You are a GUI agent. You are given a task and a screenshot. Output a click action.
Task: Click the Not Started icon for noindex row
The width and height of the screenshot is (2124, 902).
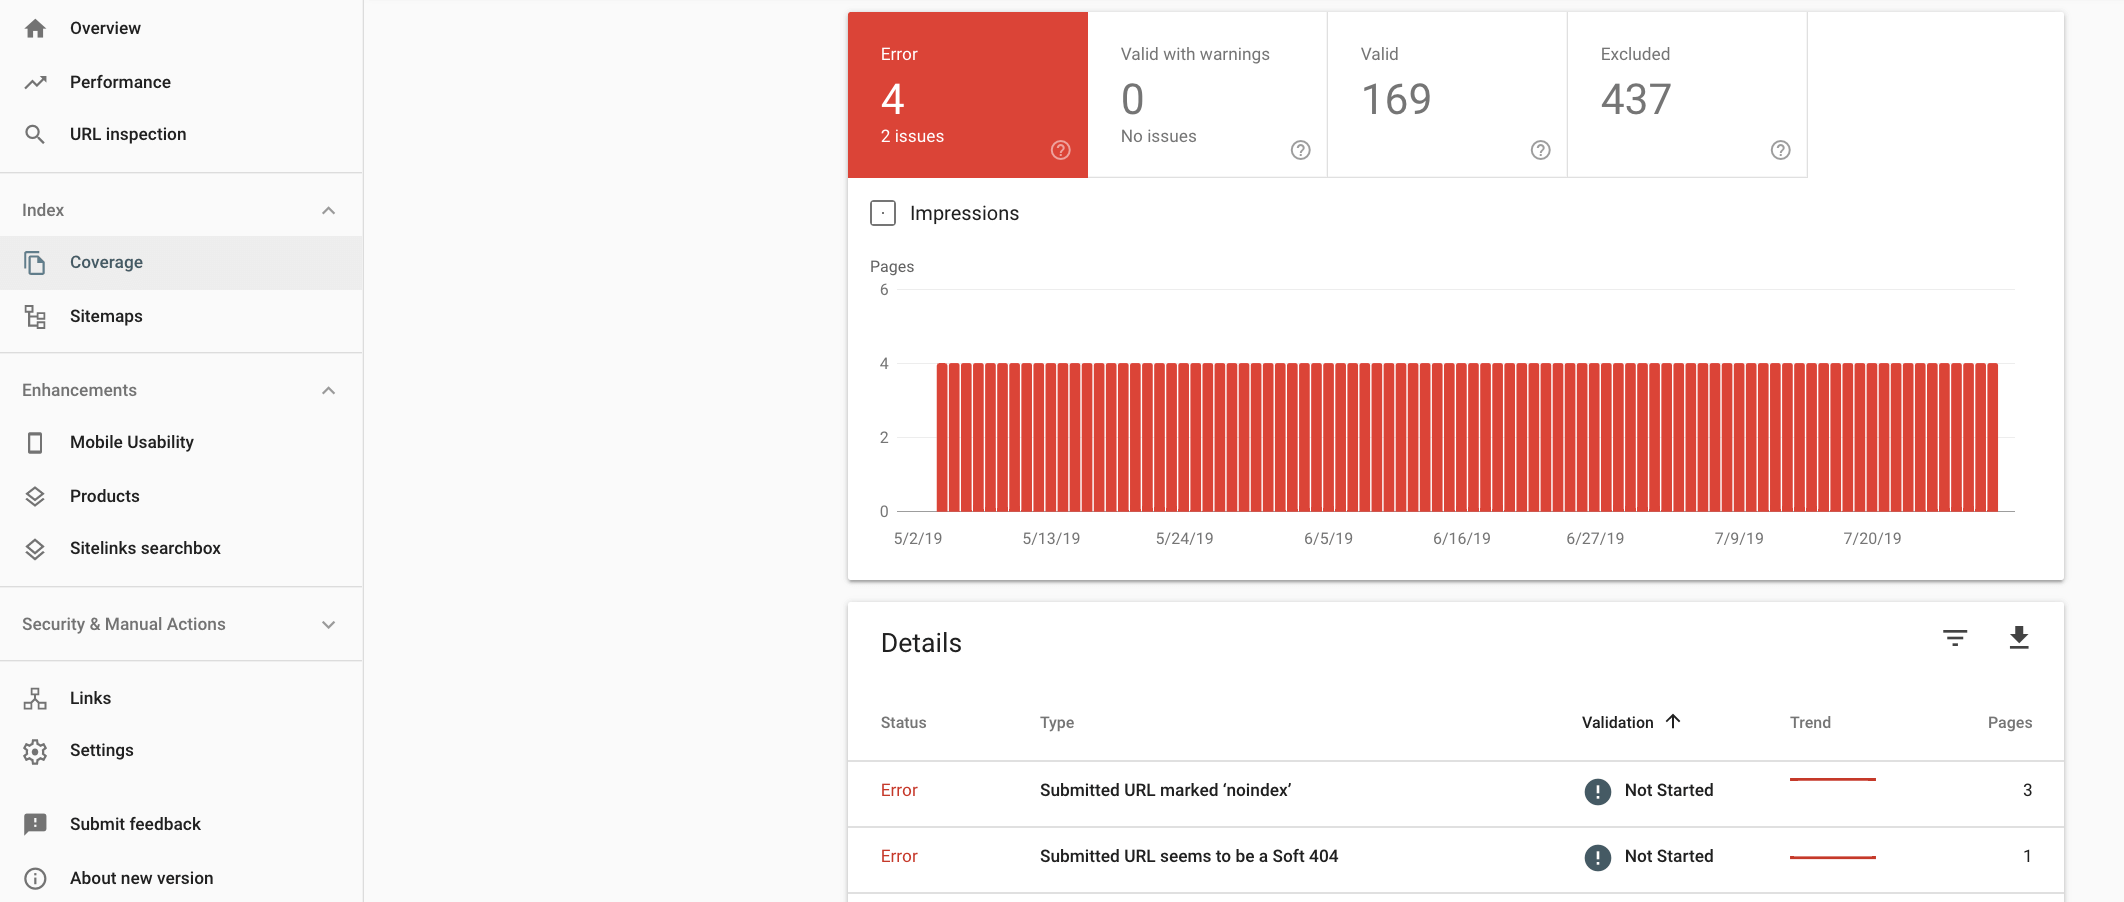tap(1598, 792)
